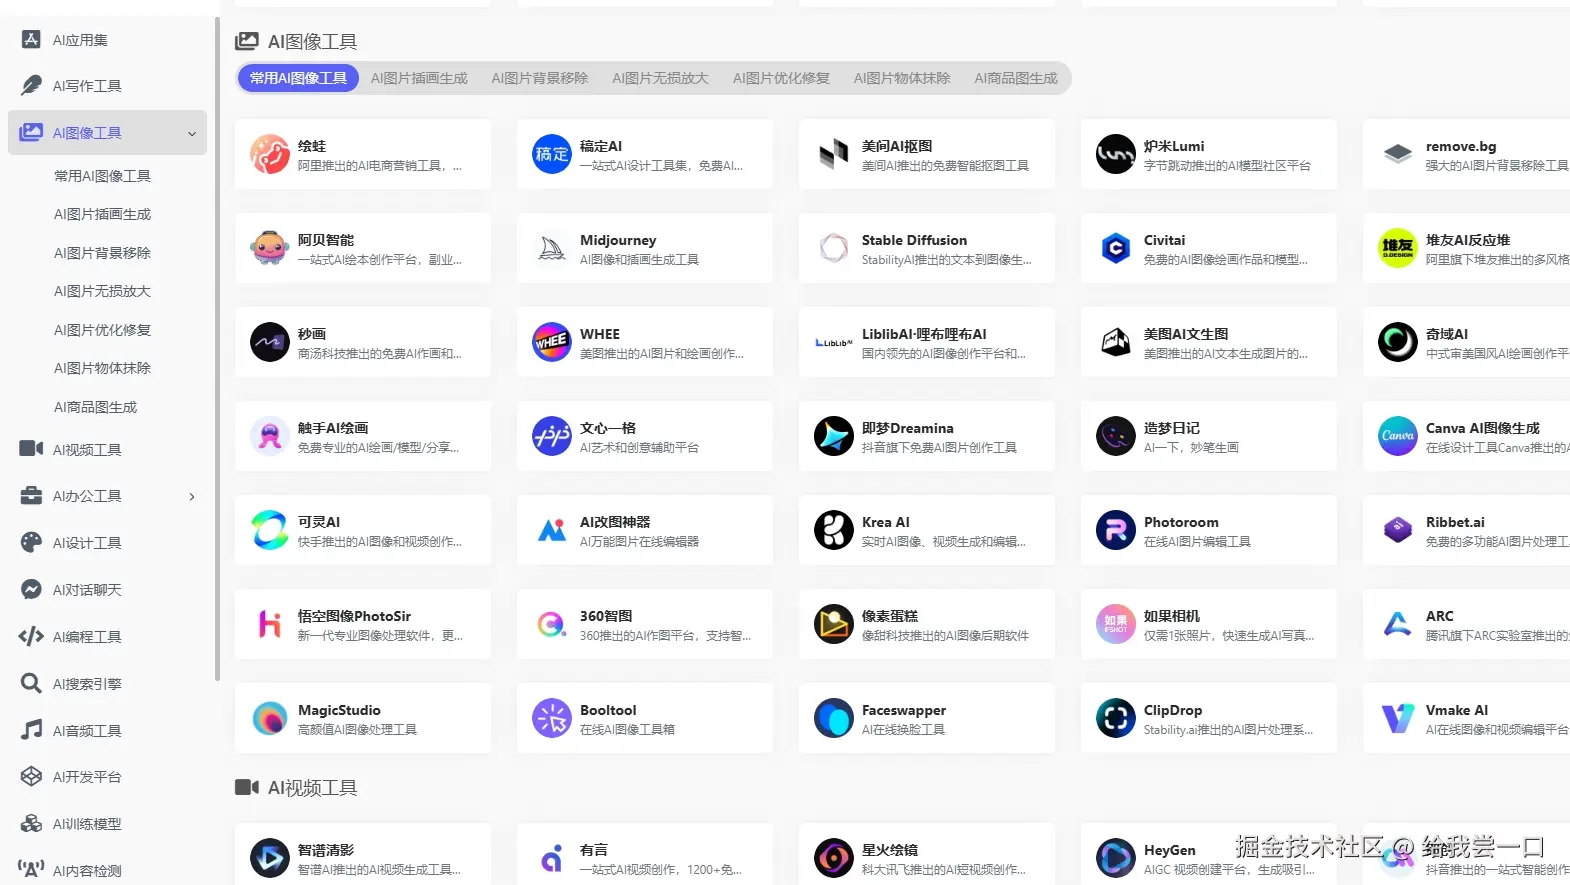Open the 美间AI抠图 card
Image resolution: width=1570 pixels, height=885 pixels.
click(927, 154)
